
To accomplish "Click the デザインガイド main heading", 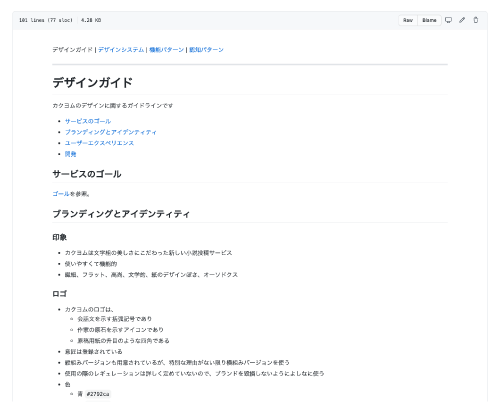I will (93, 82).
